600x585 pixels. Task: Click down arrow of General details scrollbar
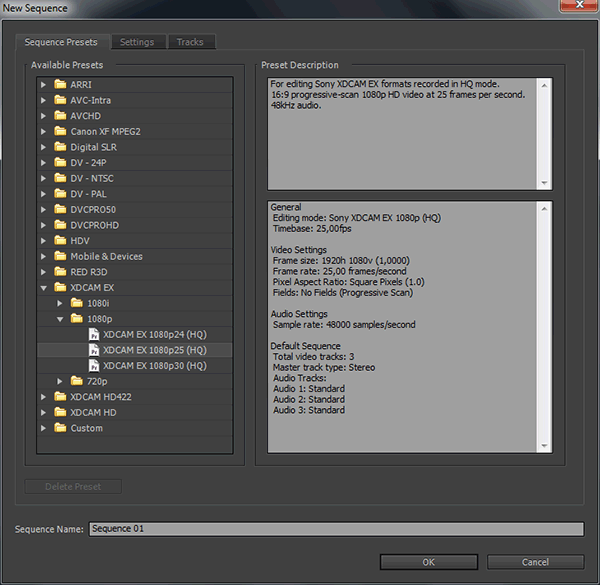pyautogui.click(x=544, y=446)
